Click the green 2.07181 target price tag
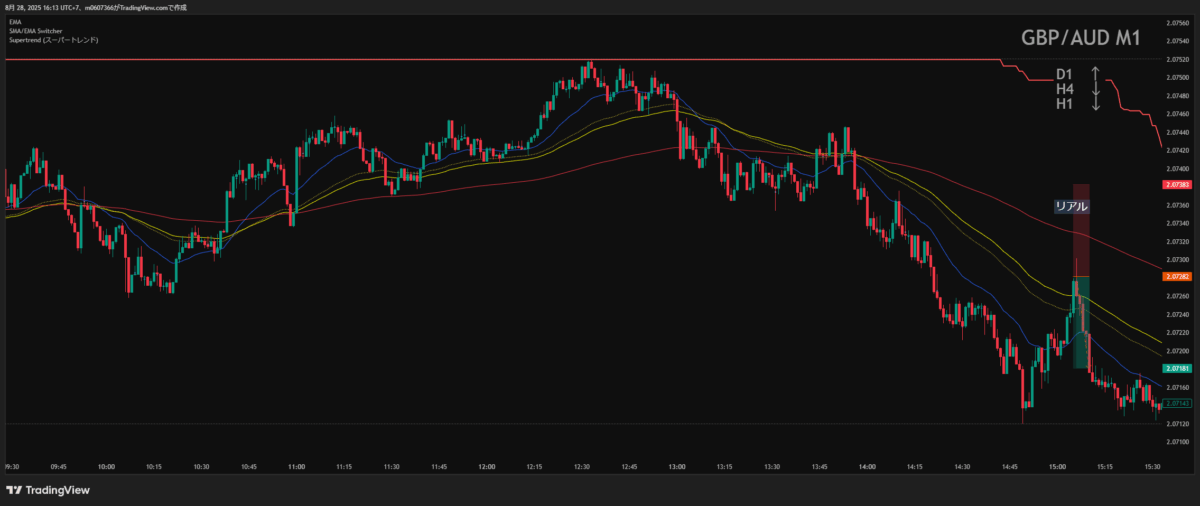Viewport: 1200px width, 506px height. pyautogui.click(x=1176, y=368)
